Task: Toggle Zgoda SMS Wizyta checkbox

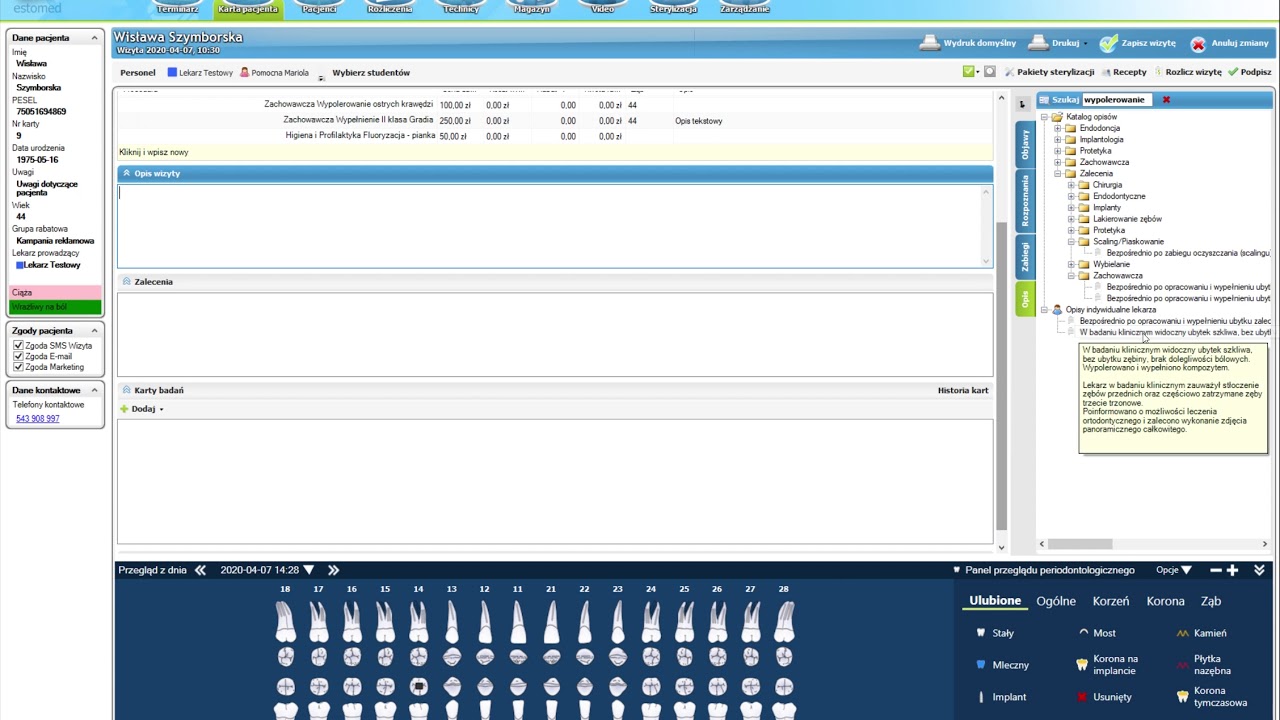Action: 18,346
